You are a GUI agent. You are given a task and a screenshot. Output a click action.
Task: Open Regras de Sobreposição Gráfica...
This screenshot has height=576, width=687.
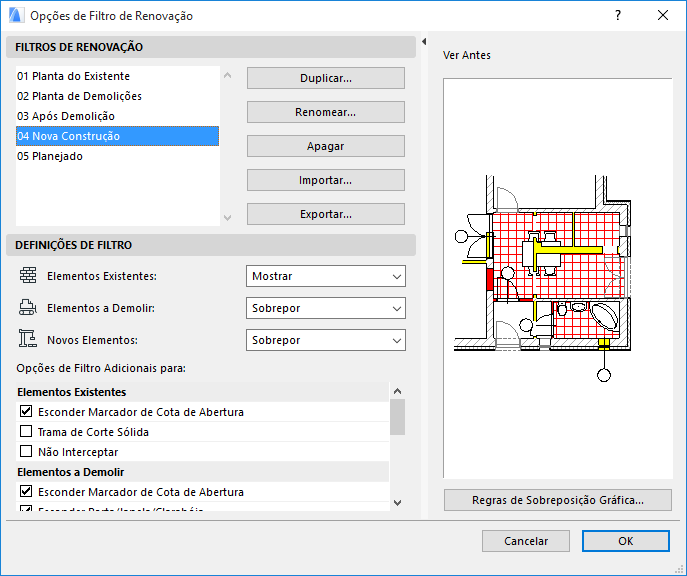click(x=557, y=500)
